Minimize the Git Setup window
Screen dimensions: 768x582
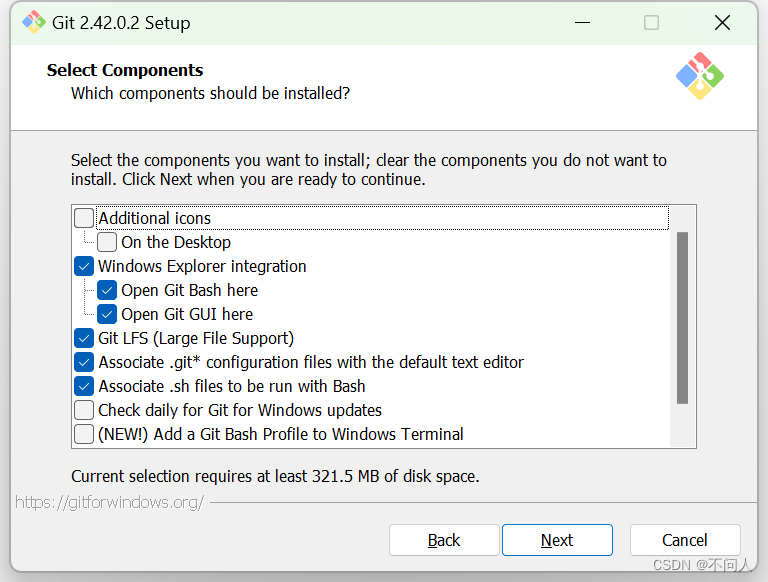pos(581,22)
